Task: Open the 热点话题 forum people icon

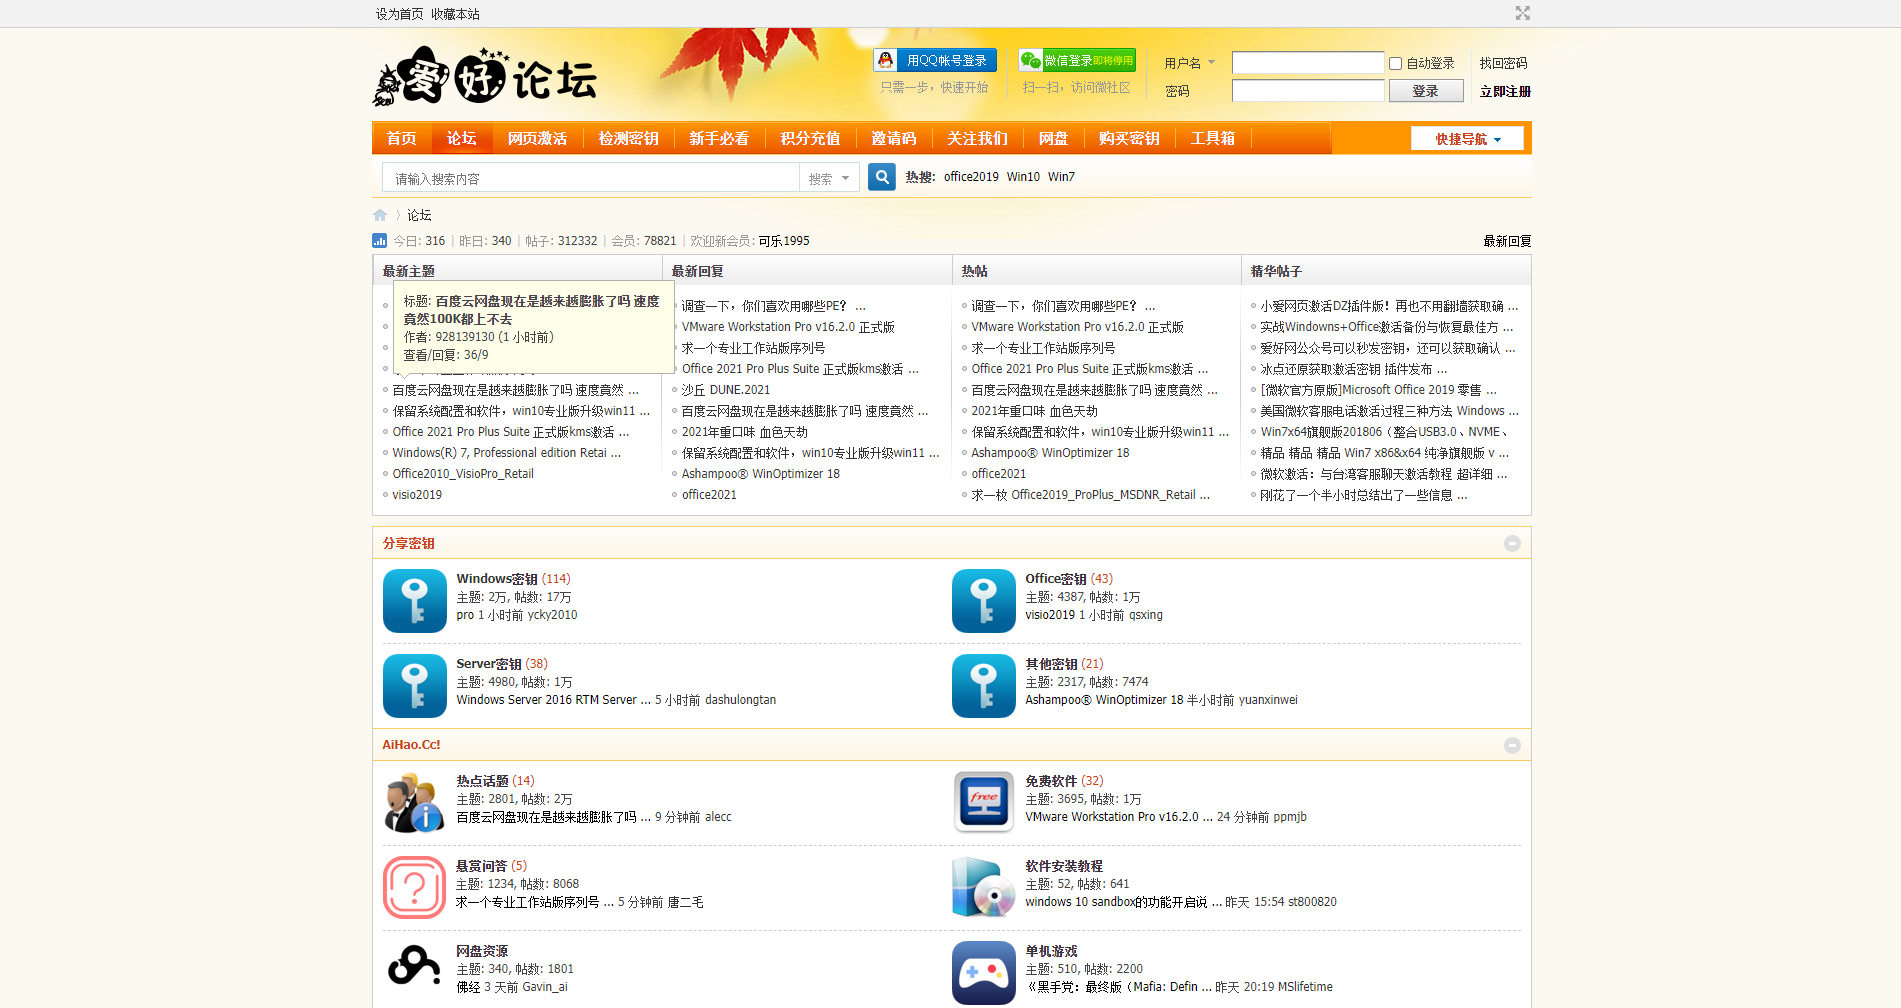Action: click(x=415, y=802)
